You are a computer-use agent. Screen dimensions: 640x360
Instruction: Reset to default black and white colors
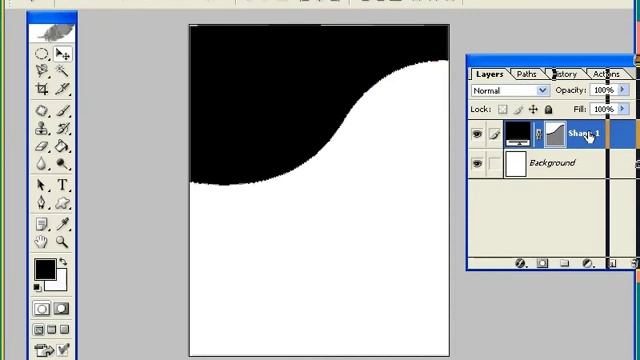37,287
